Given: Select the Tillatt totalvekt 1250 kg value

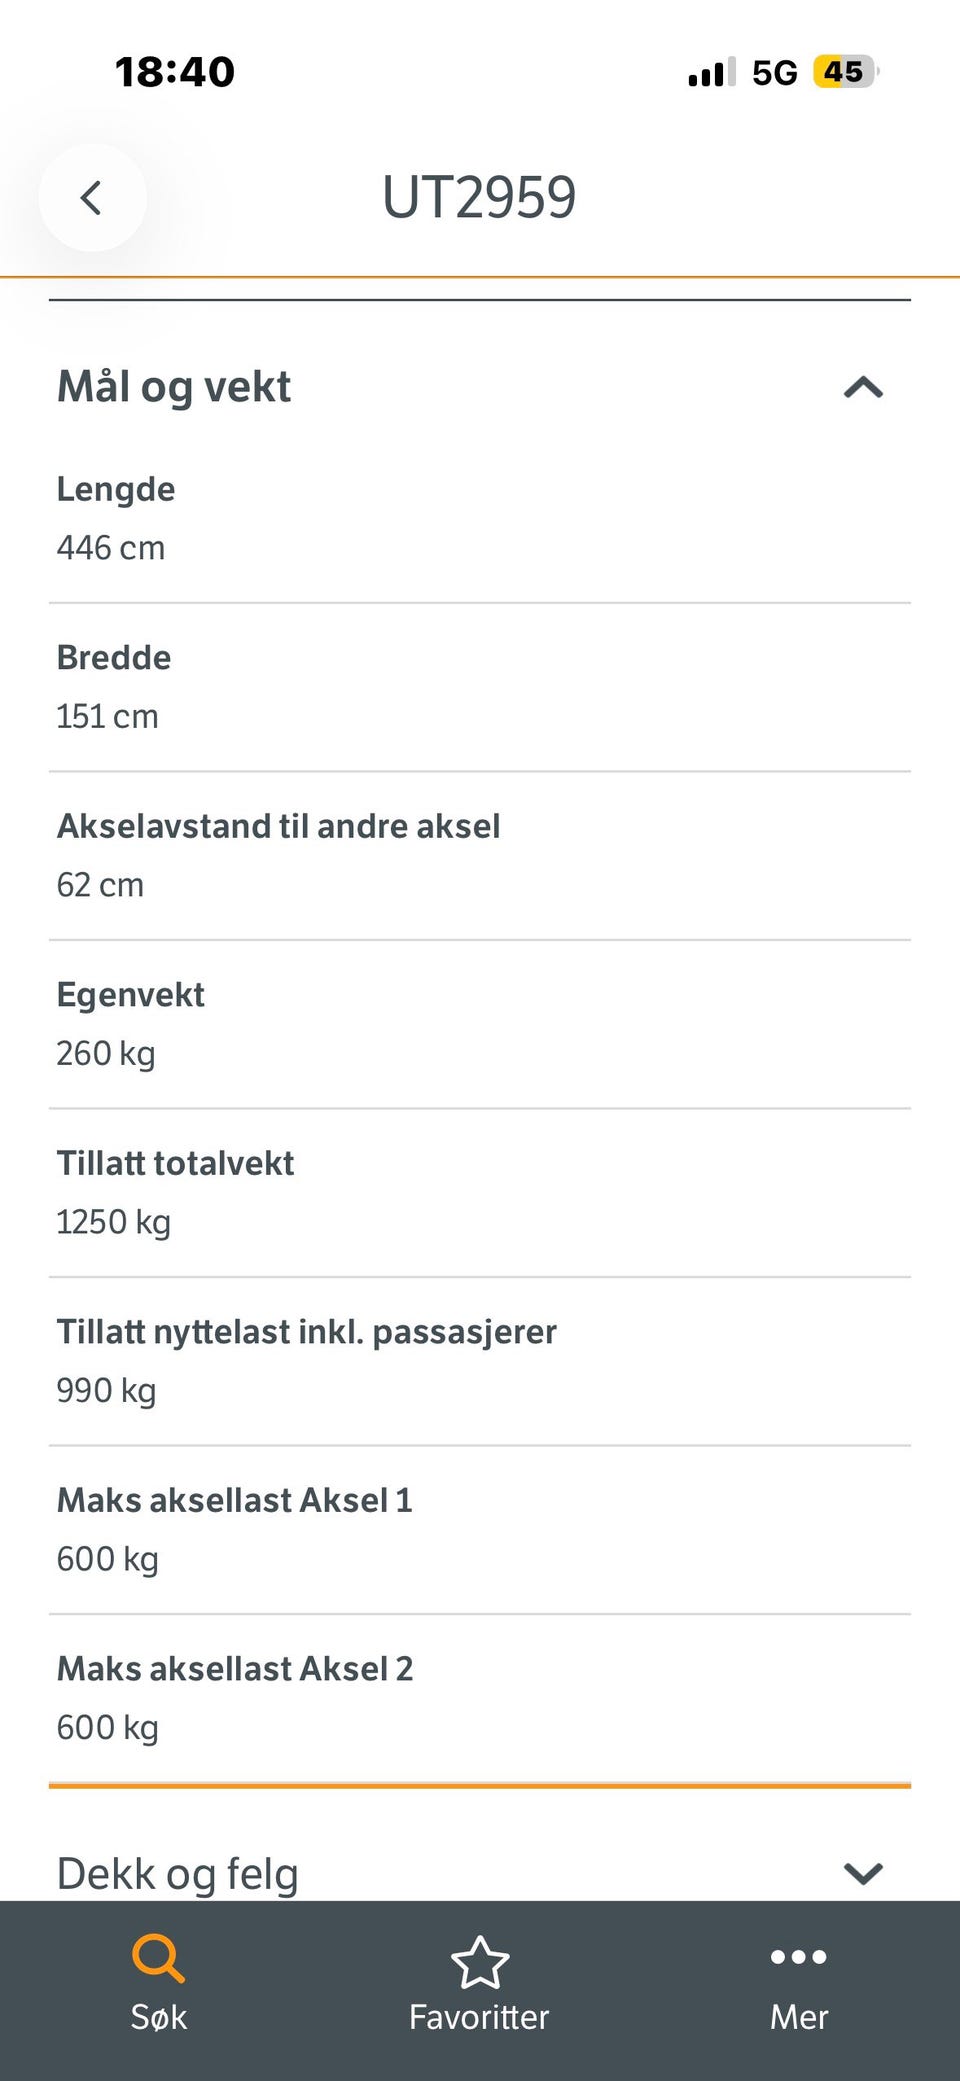Looking at the screenshot, I should [113, 1223].
